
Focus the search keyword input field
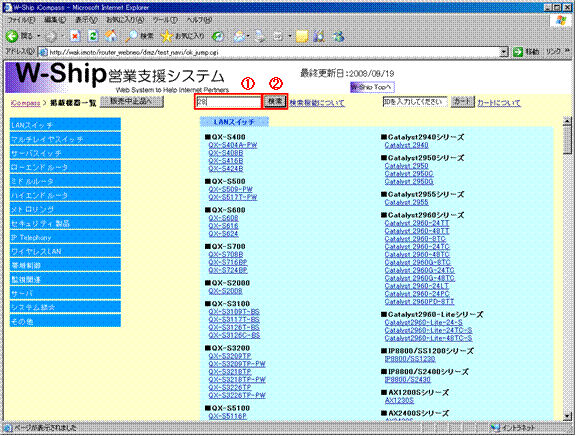coord(228,102)
